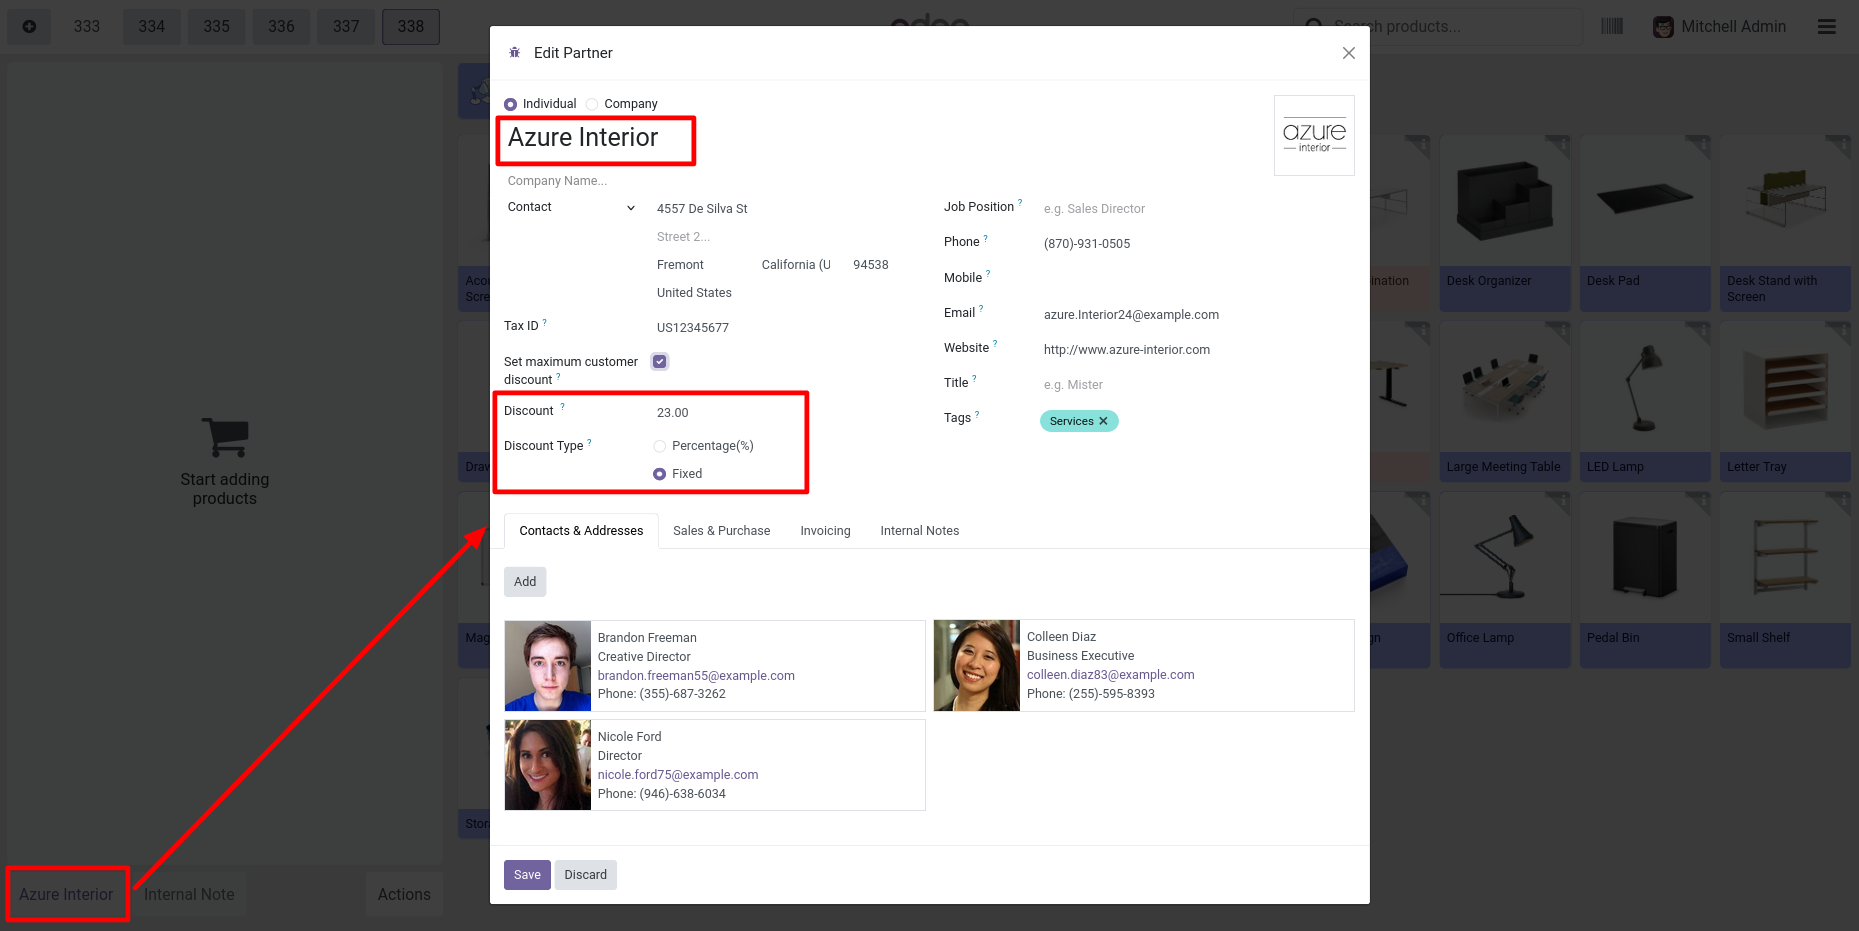Open the hamburger menu in top bar
This screenshot has width=1859, height=931.
1826,26
